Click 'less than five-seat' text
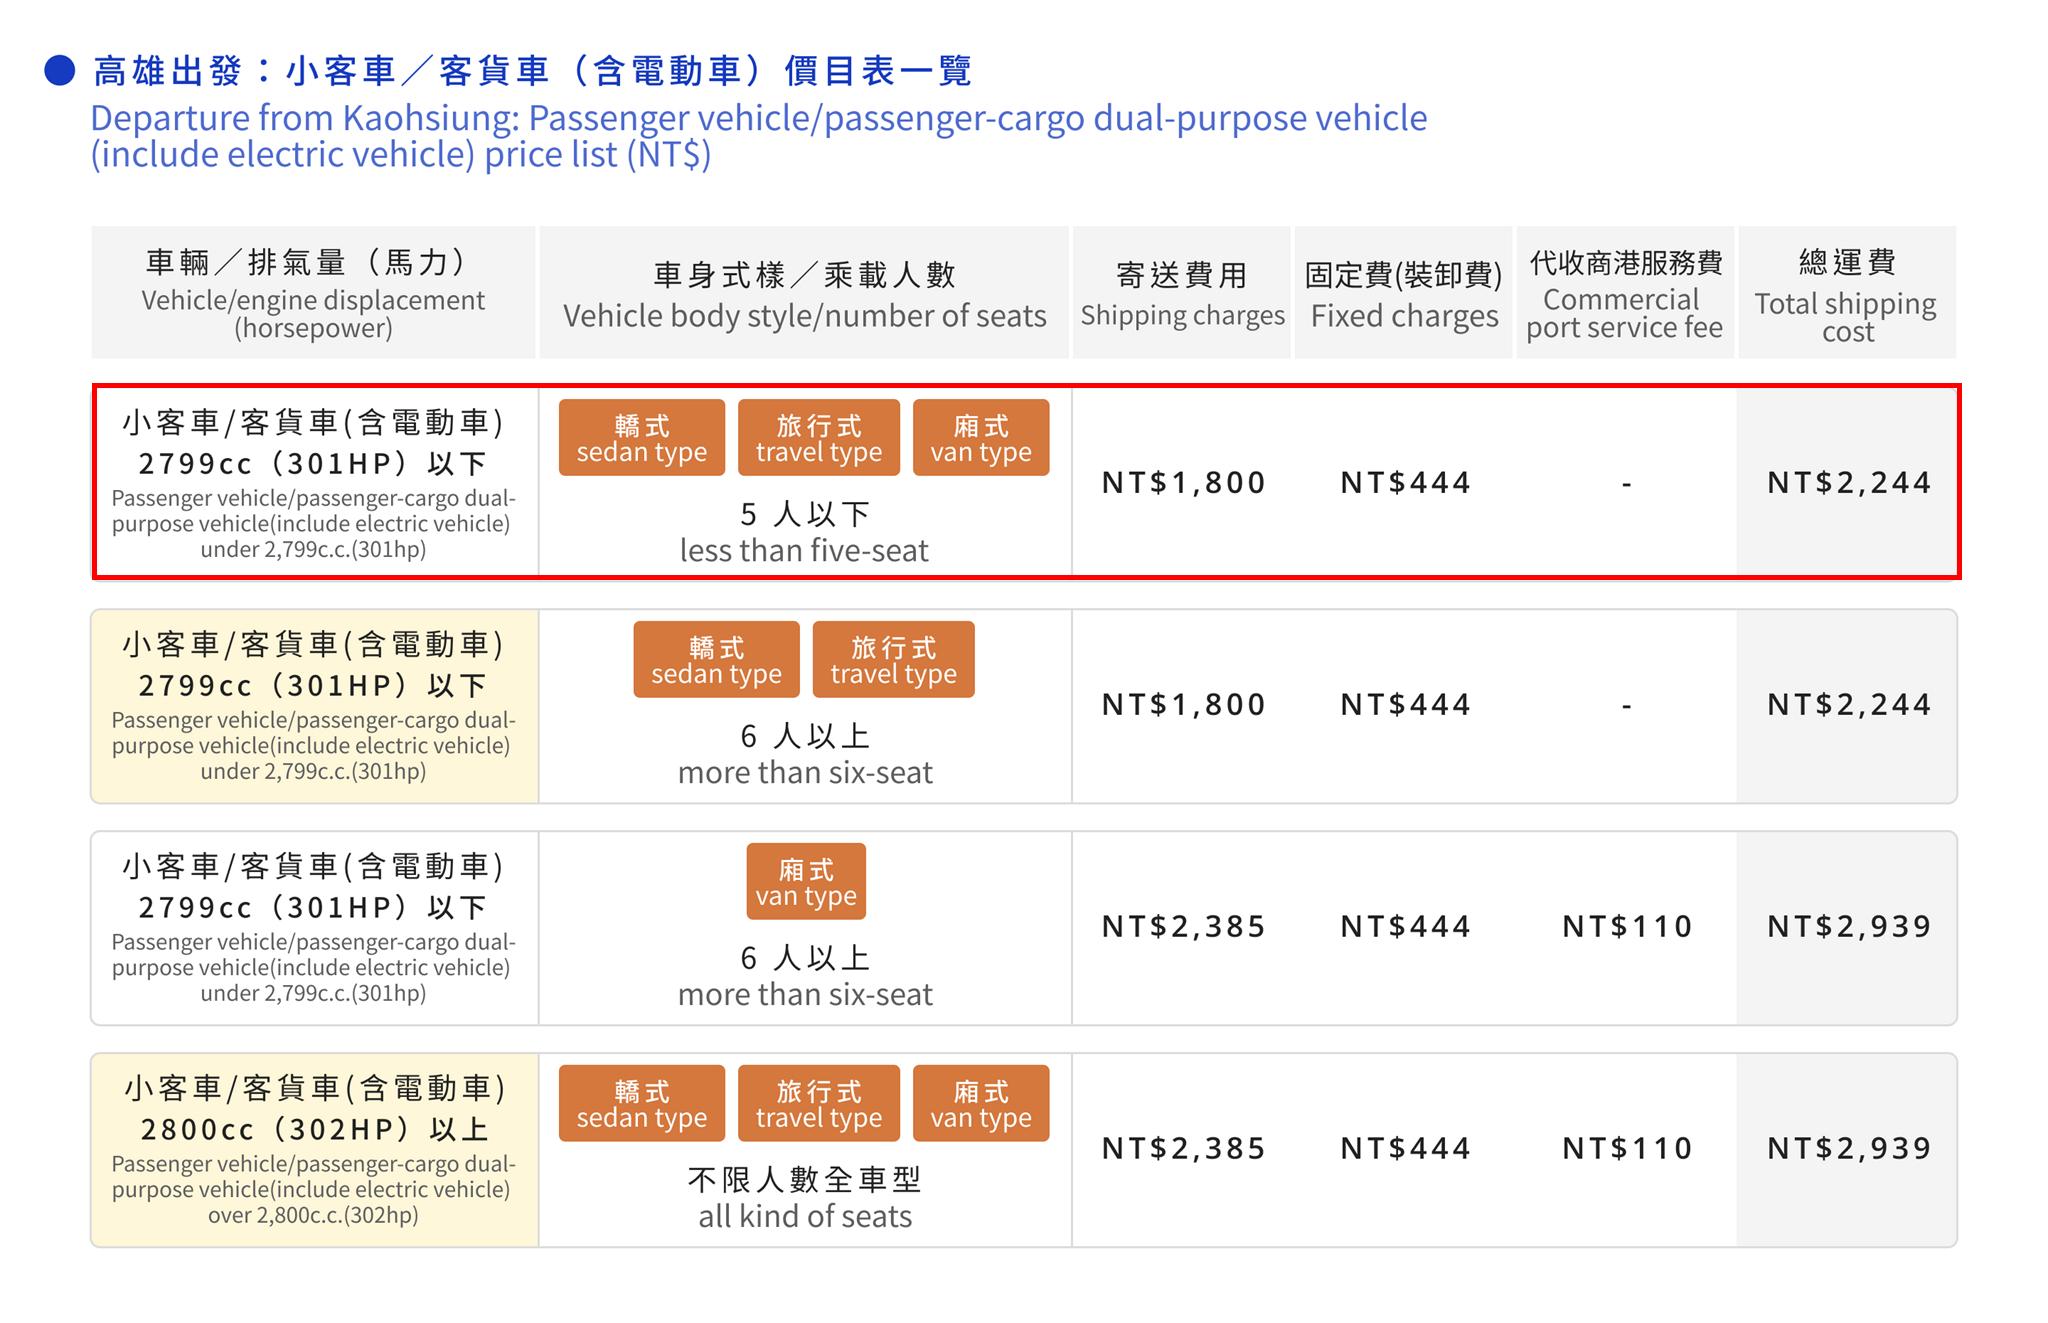This screenshot has height=1323, width=2048. 804,551
